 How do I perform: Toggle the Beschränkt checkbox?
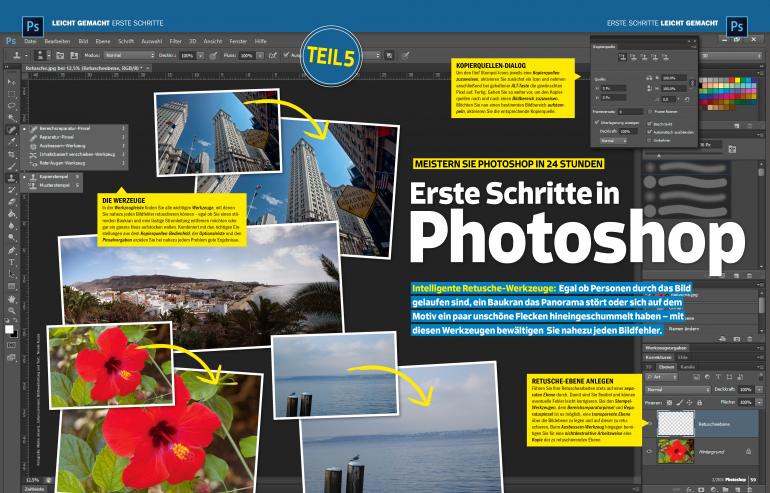click(650, 124)
